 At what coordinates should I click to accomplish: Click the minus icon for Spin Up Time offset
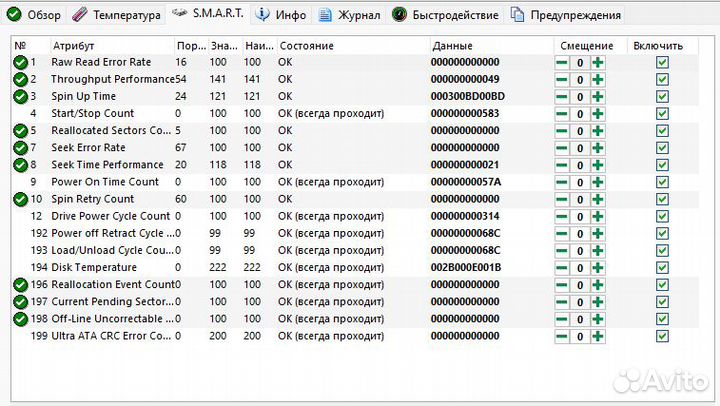pos(562,97)
